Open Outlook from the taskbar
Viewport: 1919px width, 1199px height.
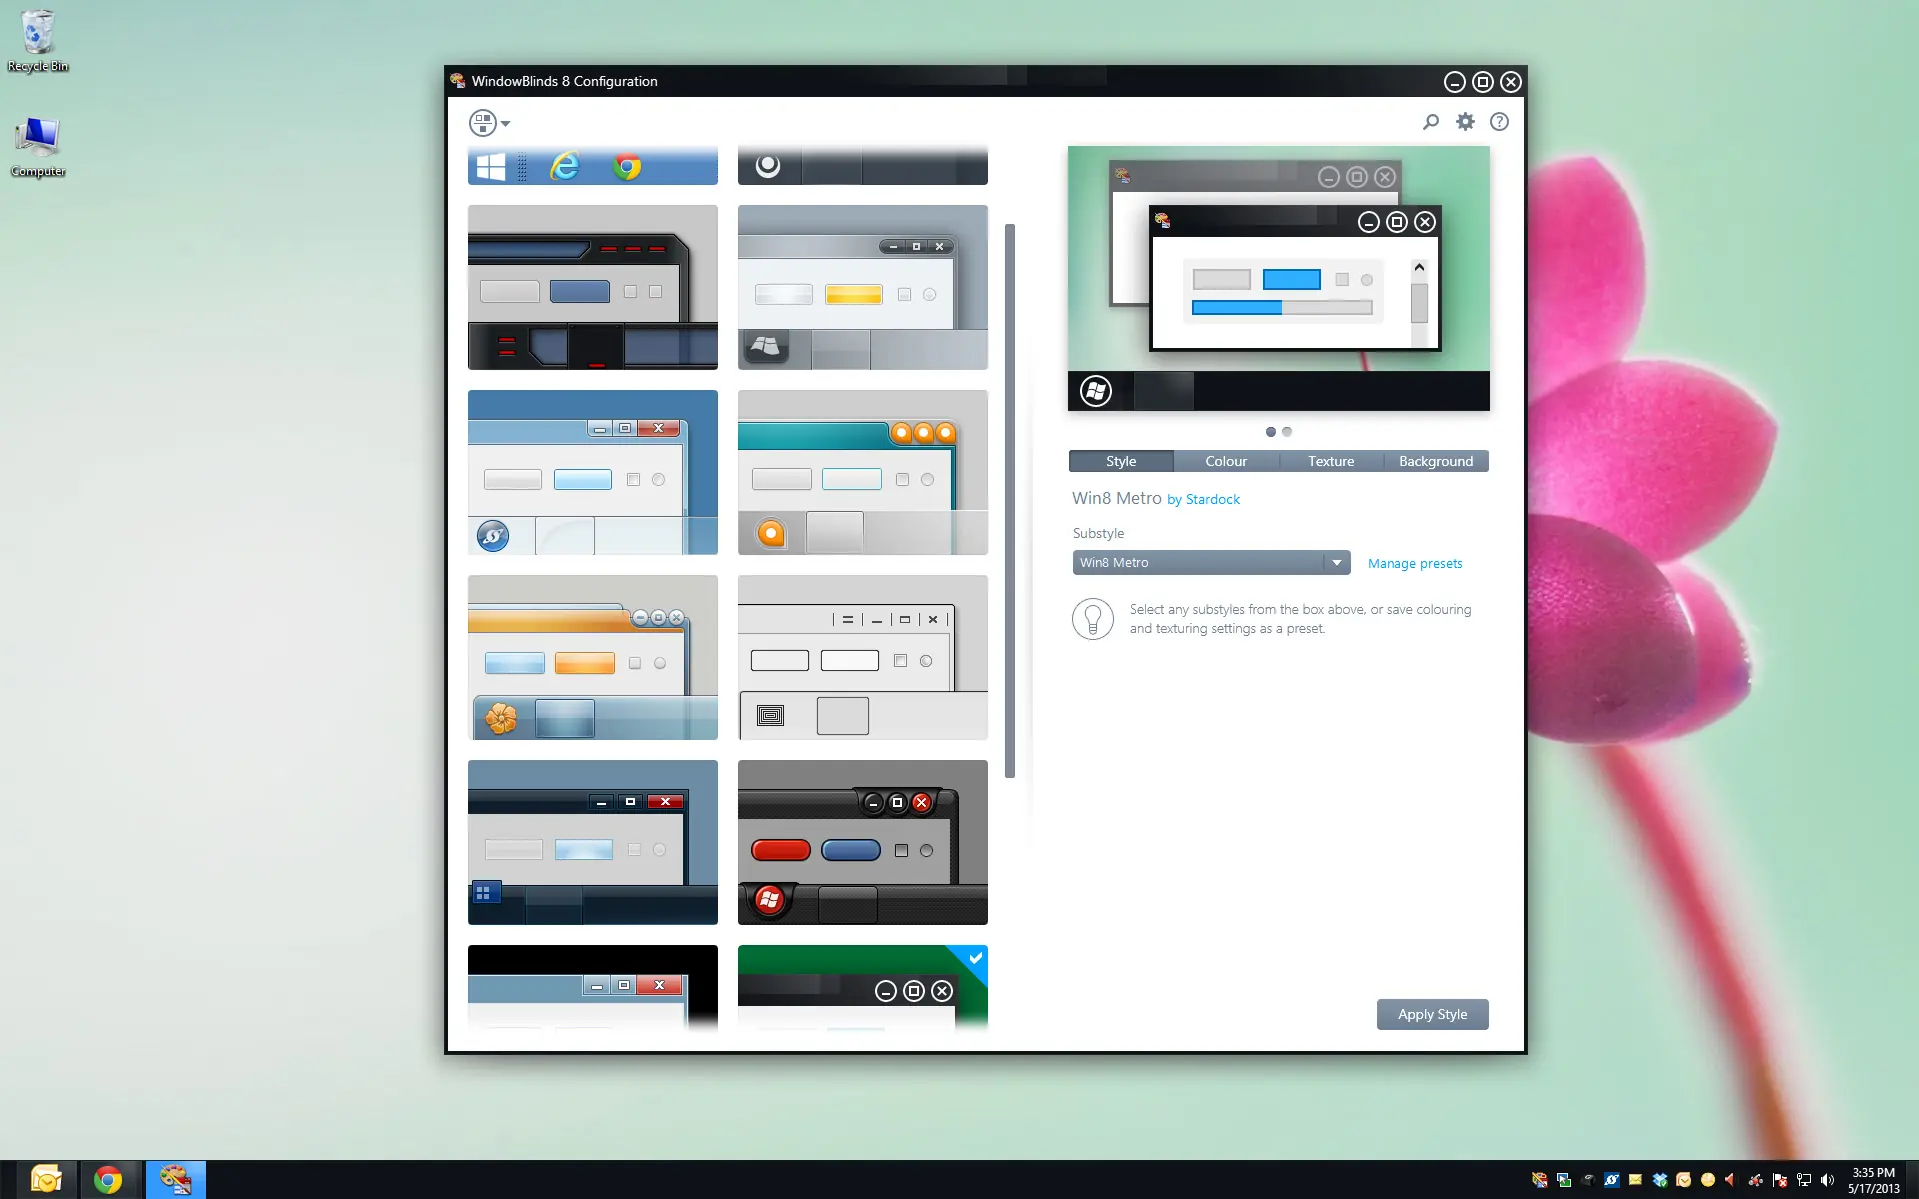(x=46, y=1180)
